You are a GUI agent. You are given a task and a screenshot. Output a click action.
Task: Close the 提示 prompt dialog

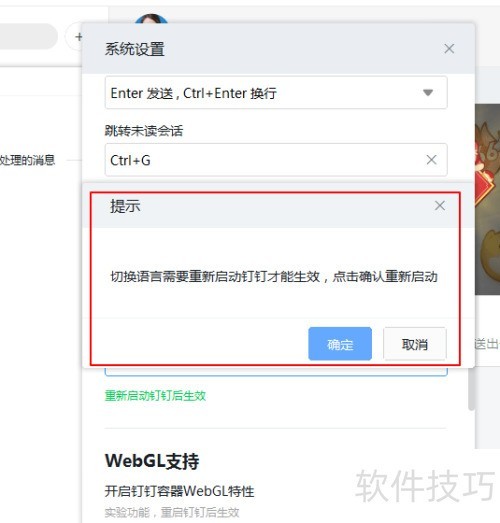(x=440, y=205)
